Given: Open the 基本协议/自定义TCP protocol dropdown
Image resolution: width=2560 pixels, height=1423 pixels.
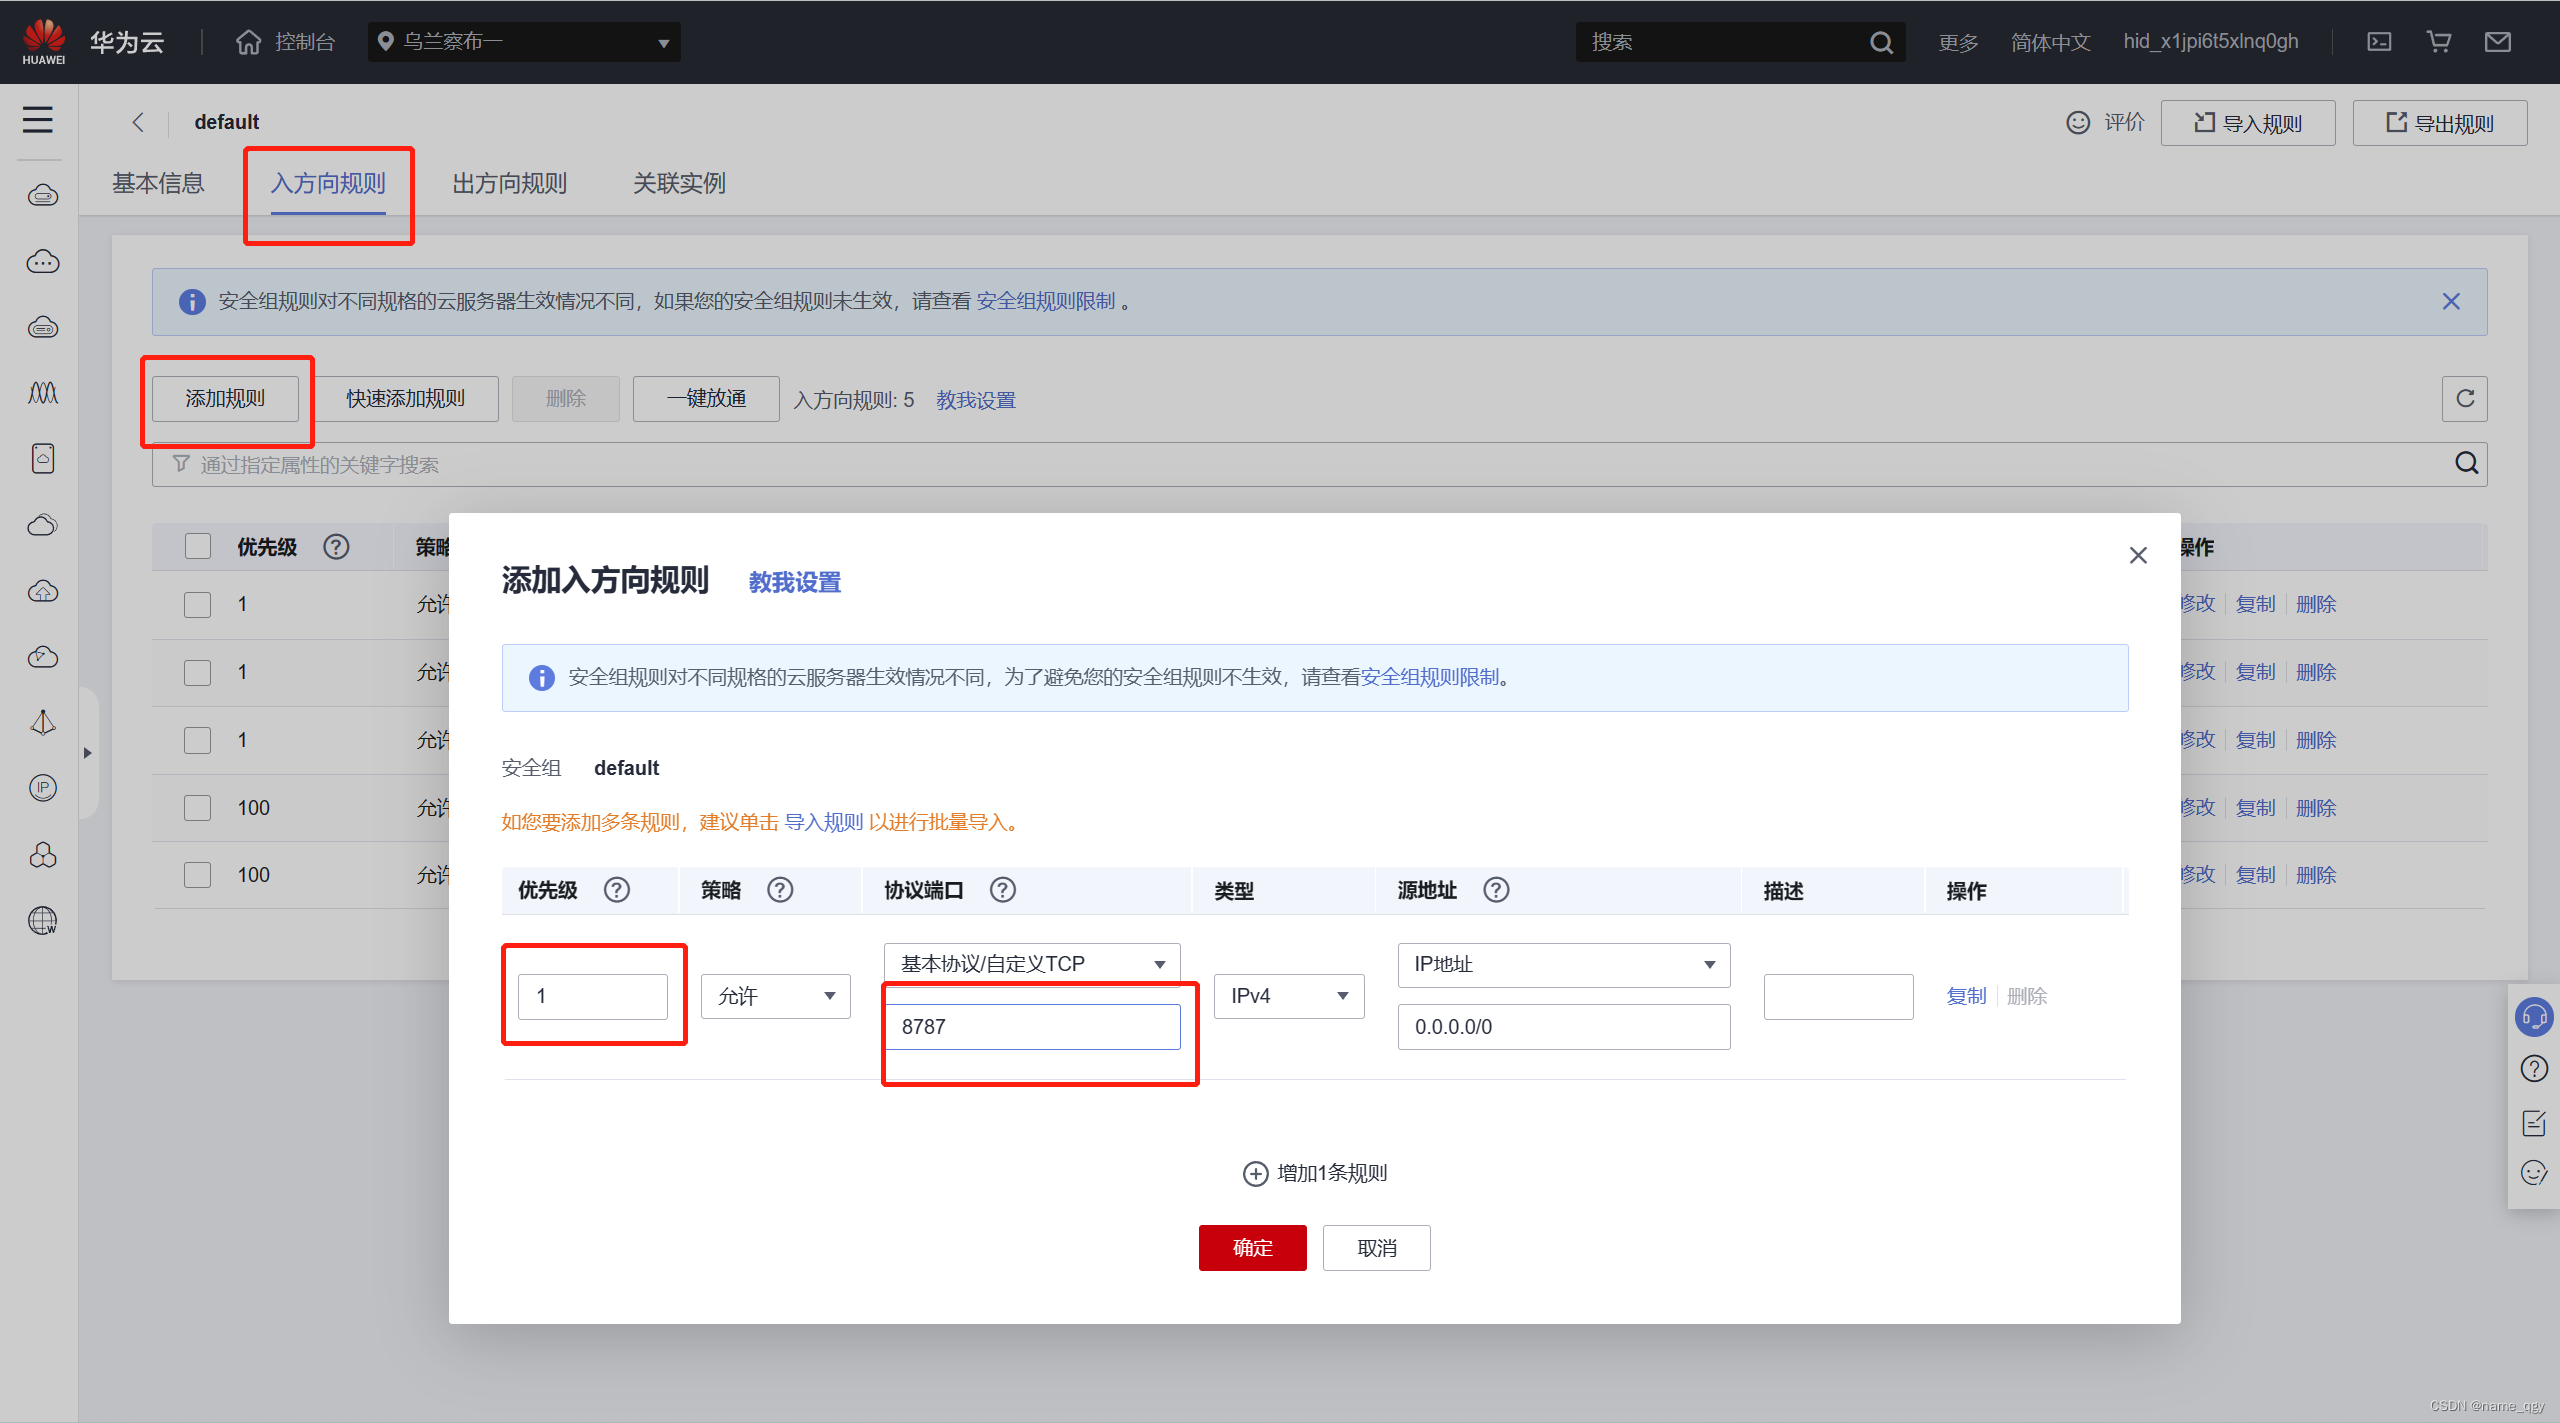Looking at the screenshot, I should 1032,964.
